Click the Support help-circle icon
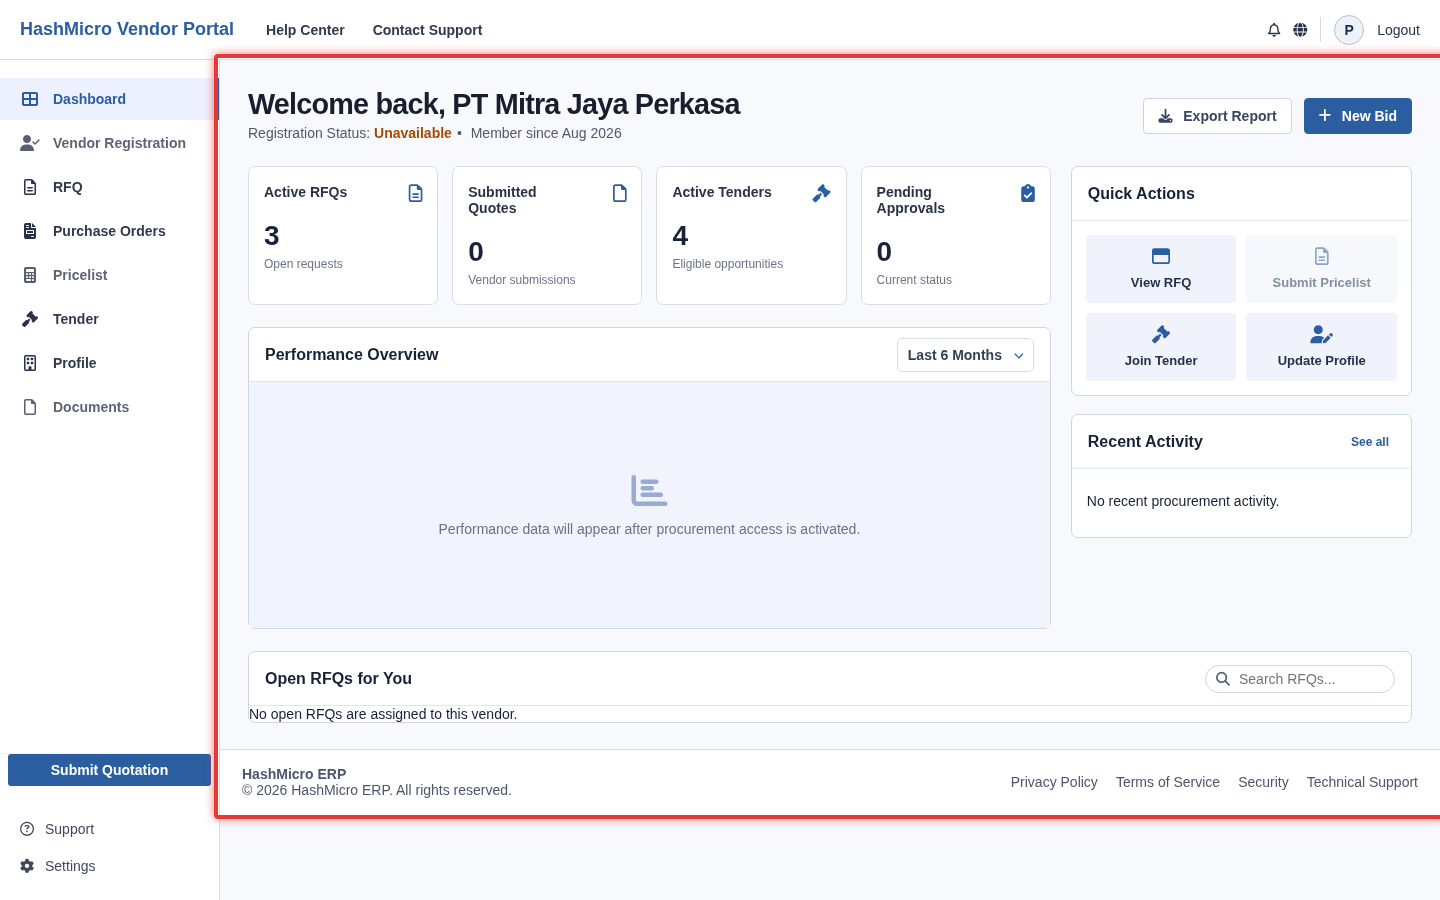The height and width of the screenshot is (900, 1440). (27, 829)
